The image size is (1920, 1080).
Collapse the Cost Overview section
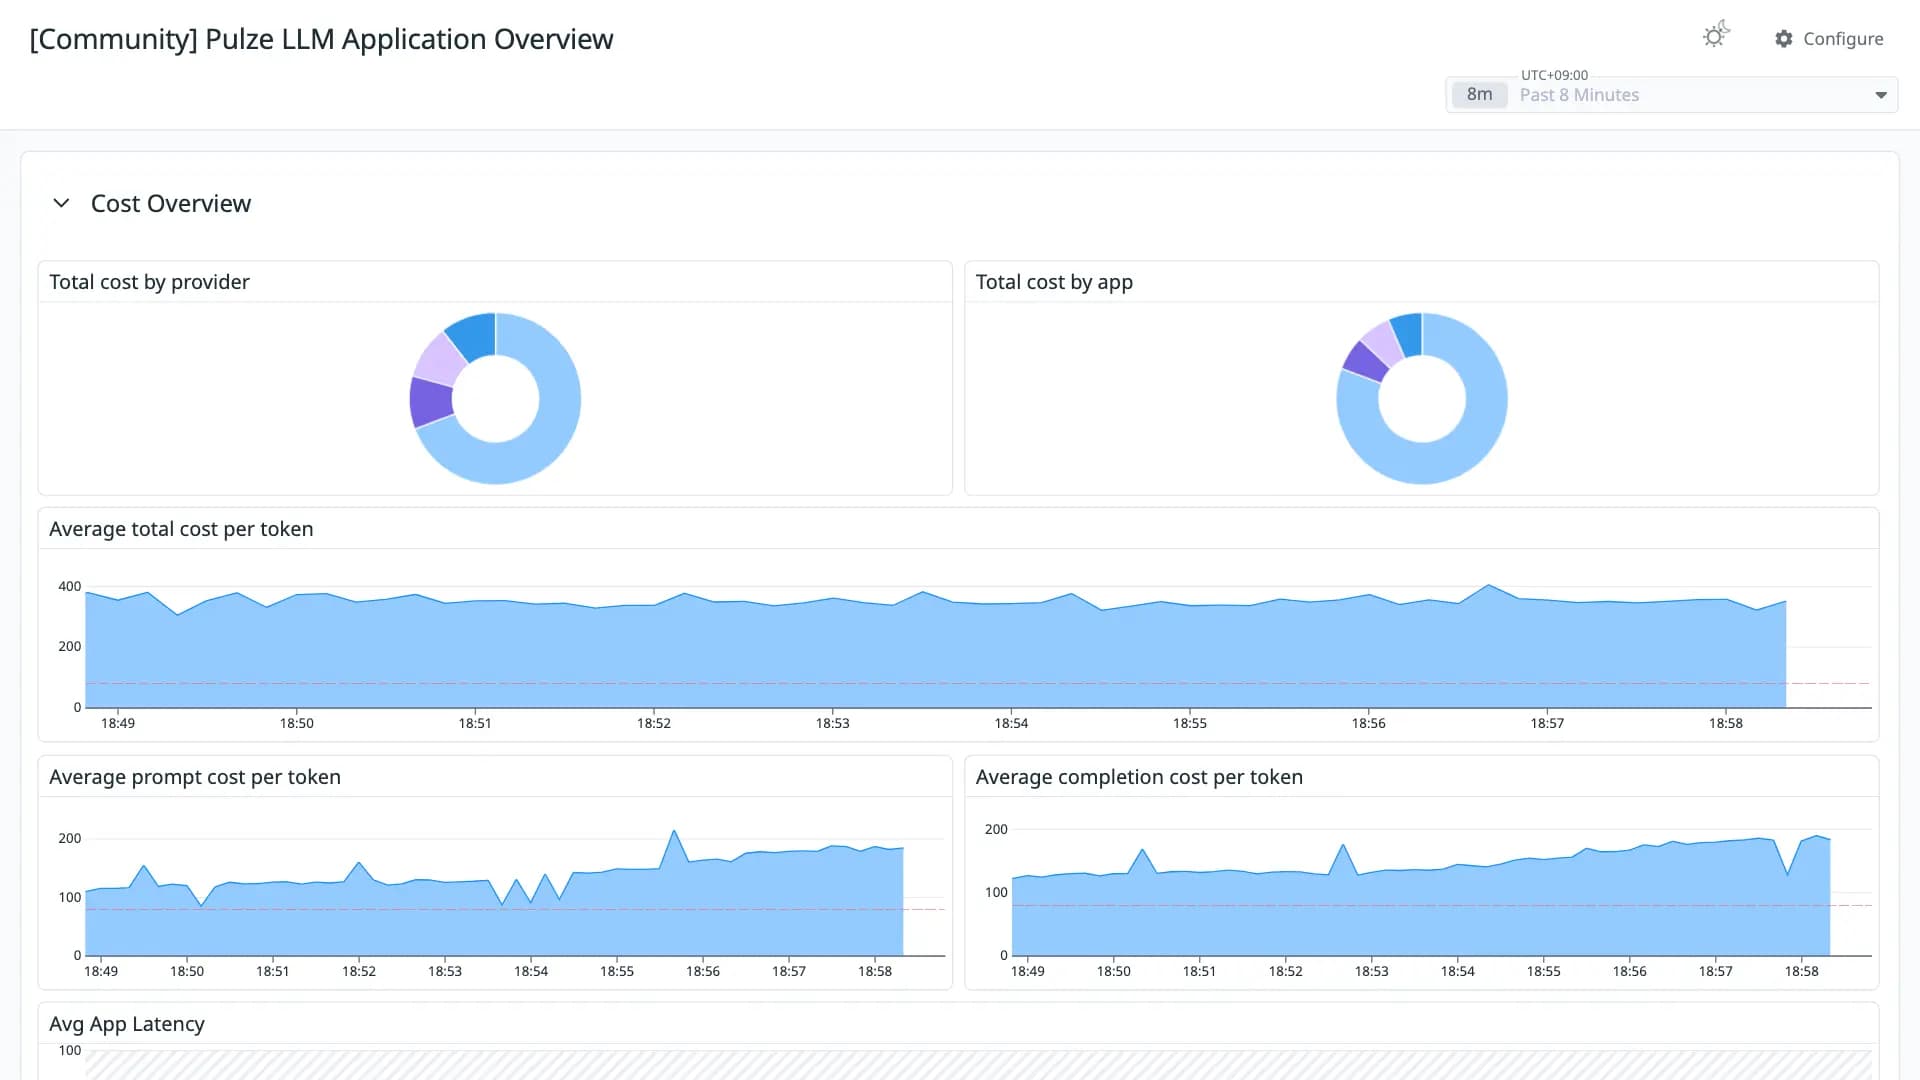coord(61,203)
